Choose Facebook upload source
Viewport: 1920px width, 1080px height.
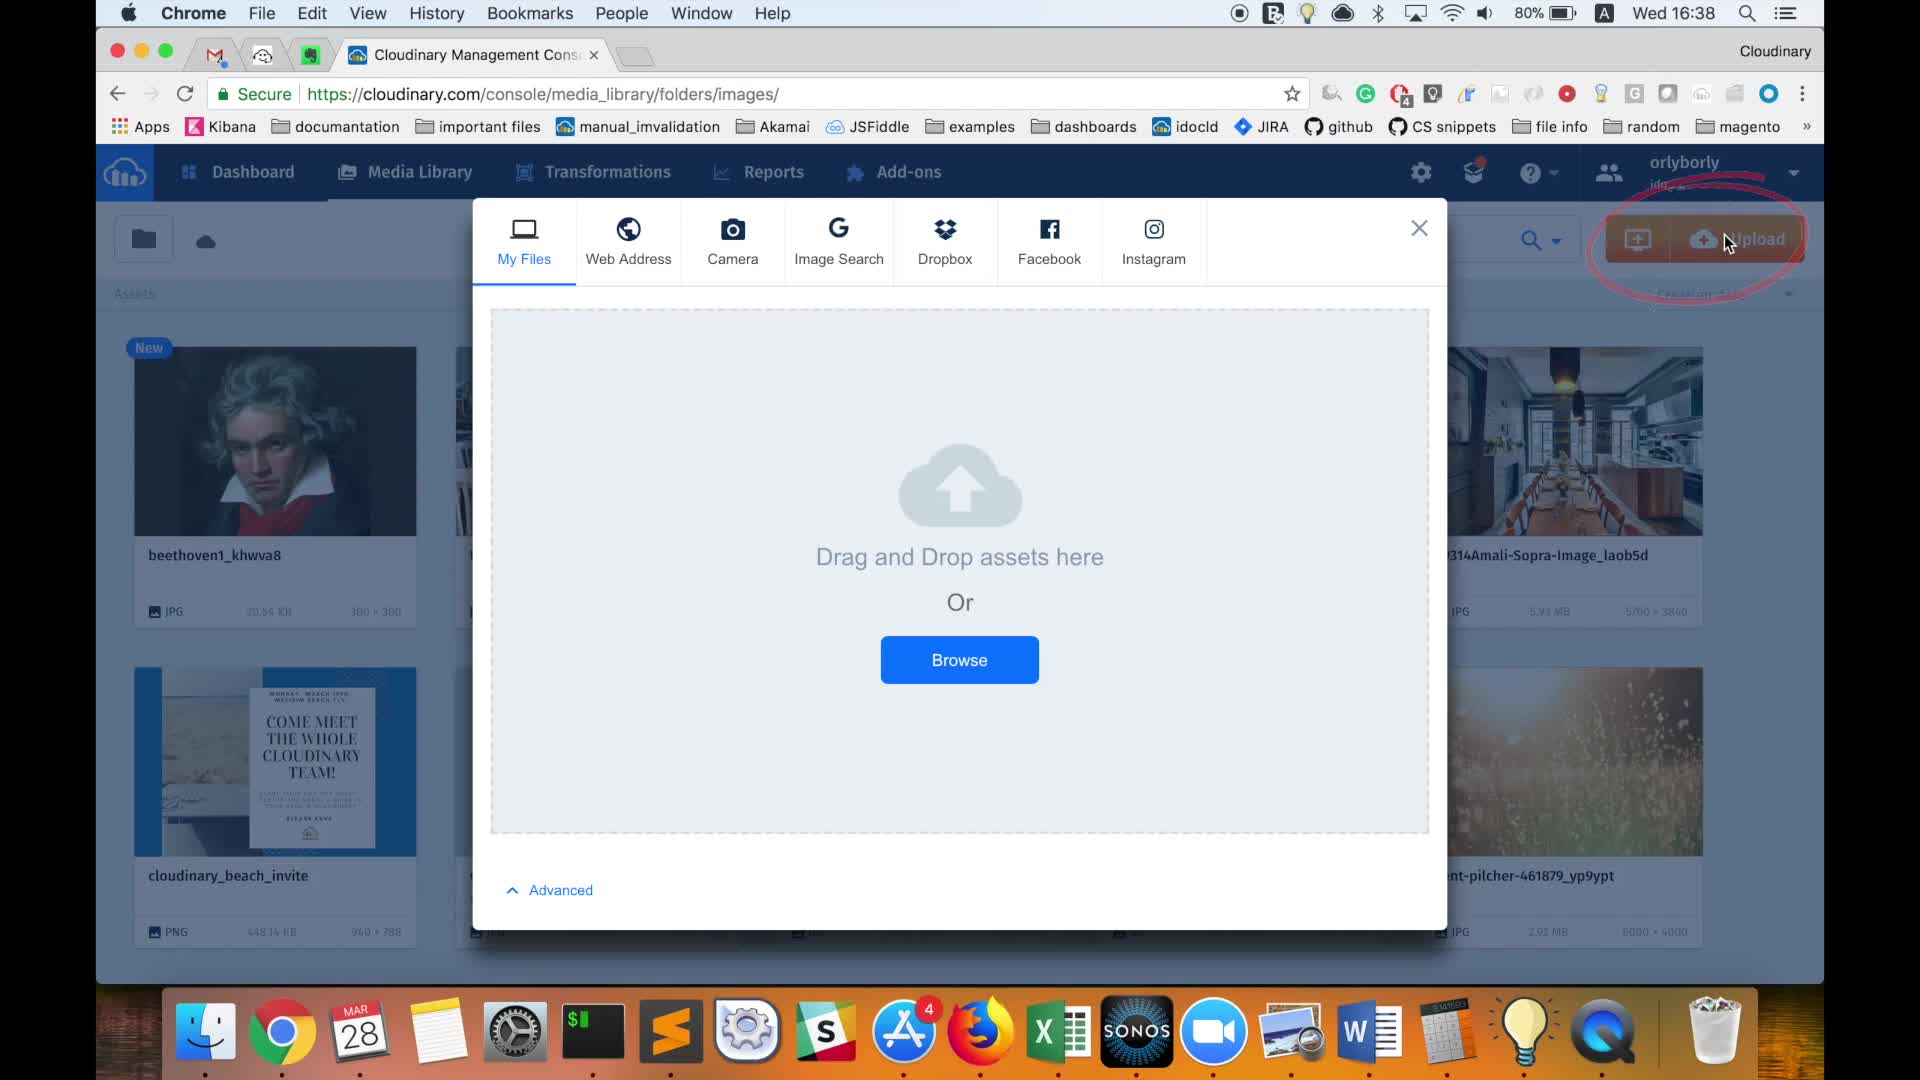[x=1049, y=242]
